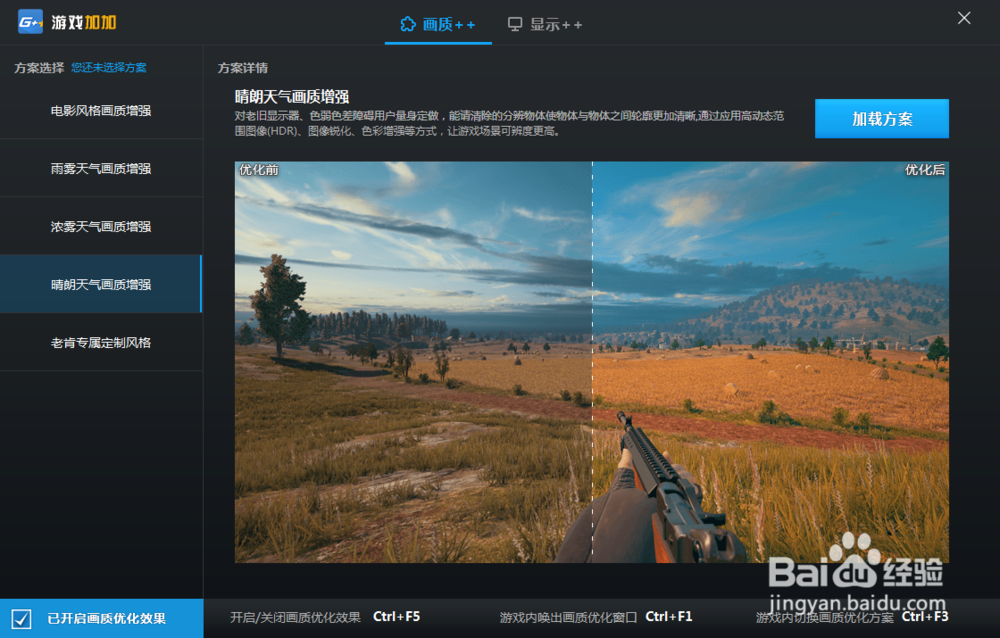Click the monitor icon on the 显示++ tab
1000x638 pixels.
pos(514,23)
